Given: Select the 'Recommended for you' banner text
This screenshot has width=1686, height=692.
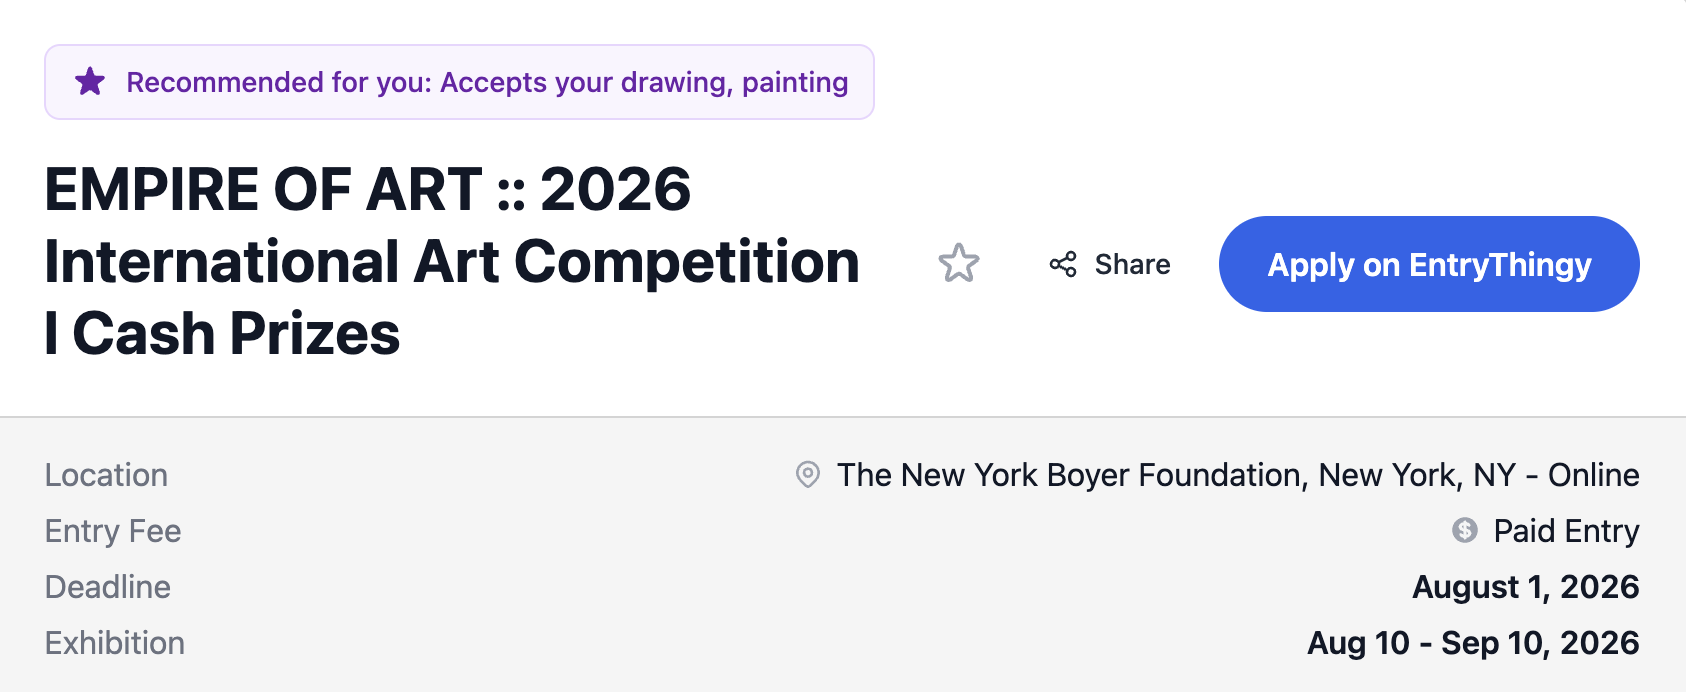Looking at the screenshot, I should click(x=278, y=82).
